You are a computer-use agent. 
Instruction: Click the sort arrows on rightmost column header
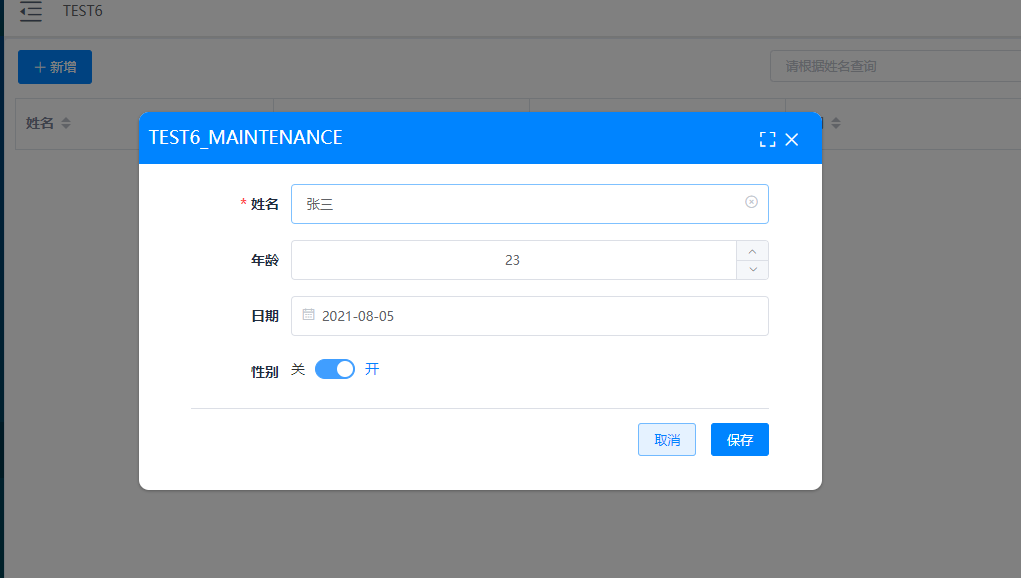pos(836,123)
